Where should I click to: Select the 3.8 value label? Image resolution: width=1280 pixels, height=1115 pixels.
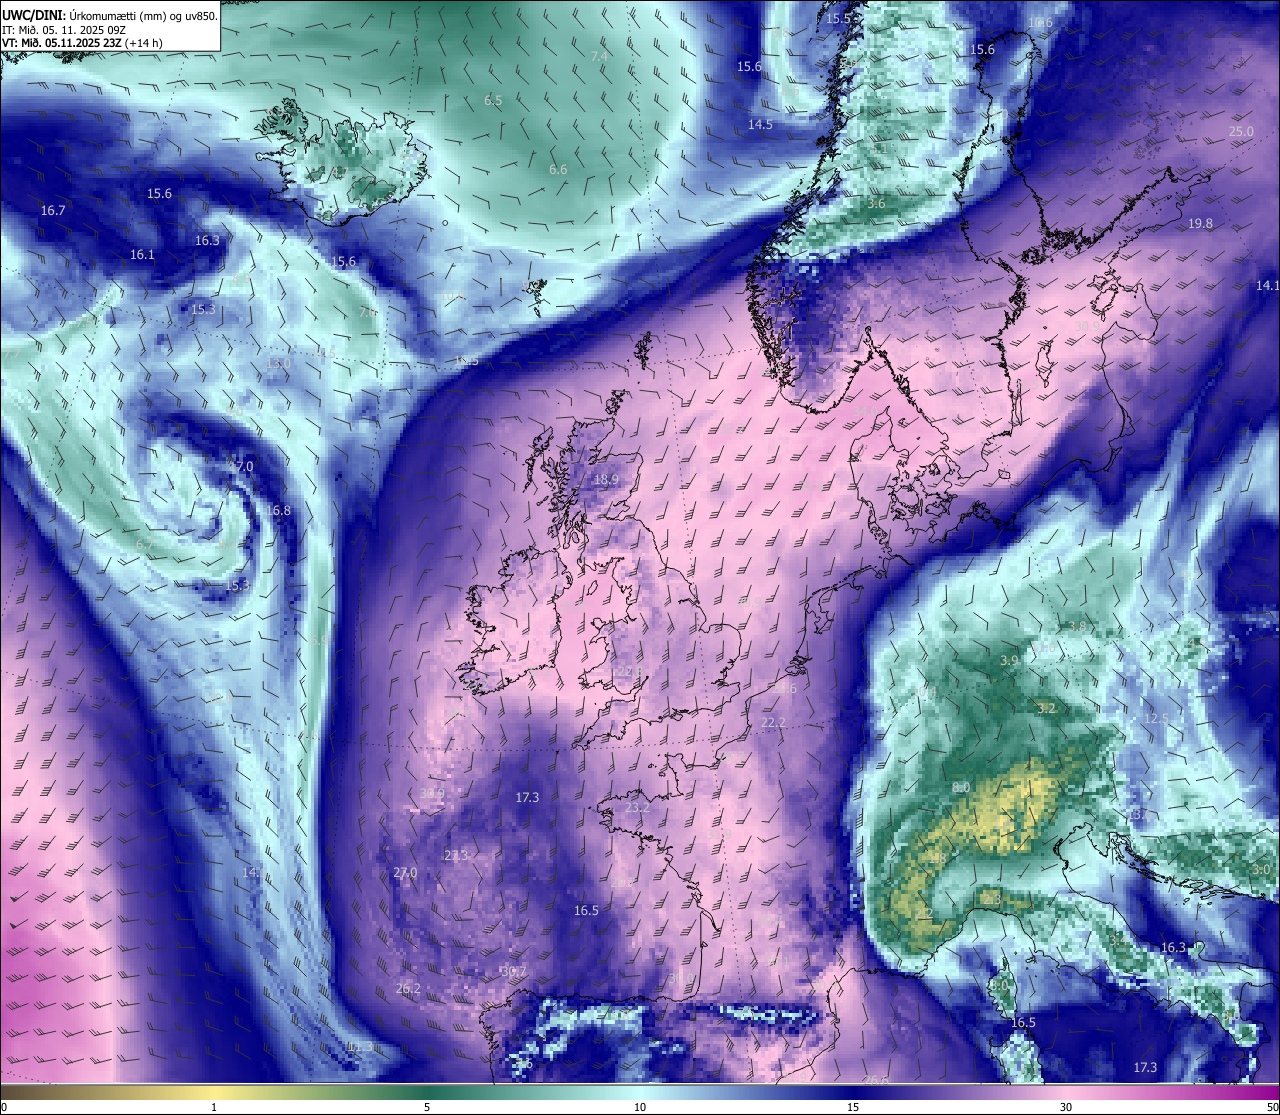[x=1077, y=626]
